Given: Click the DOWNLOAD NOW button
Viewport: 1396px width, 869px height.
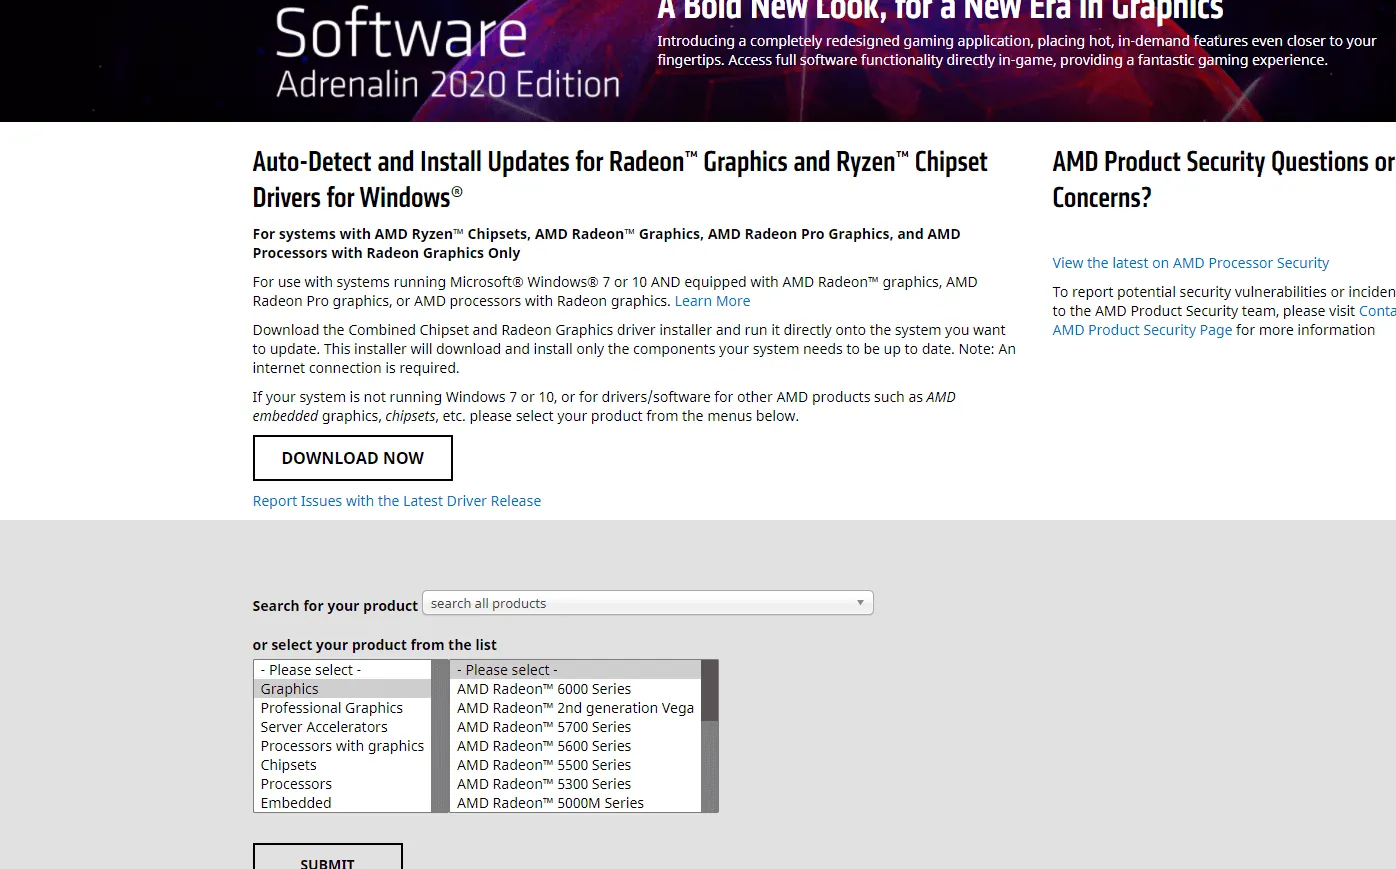Looking at the screenshot, I should click(352, 458).
